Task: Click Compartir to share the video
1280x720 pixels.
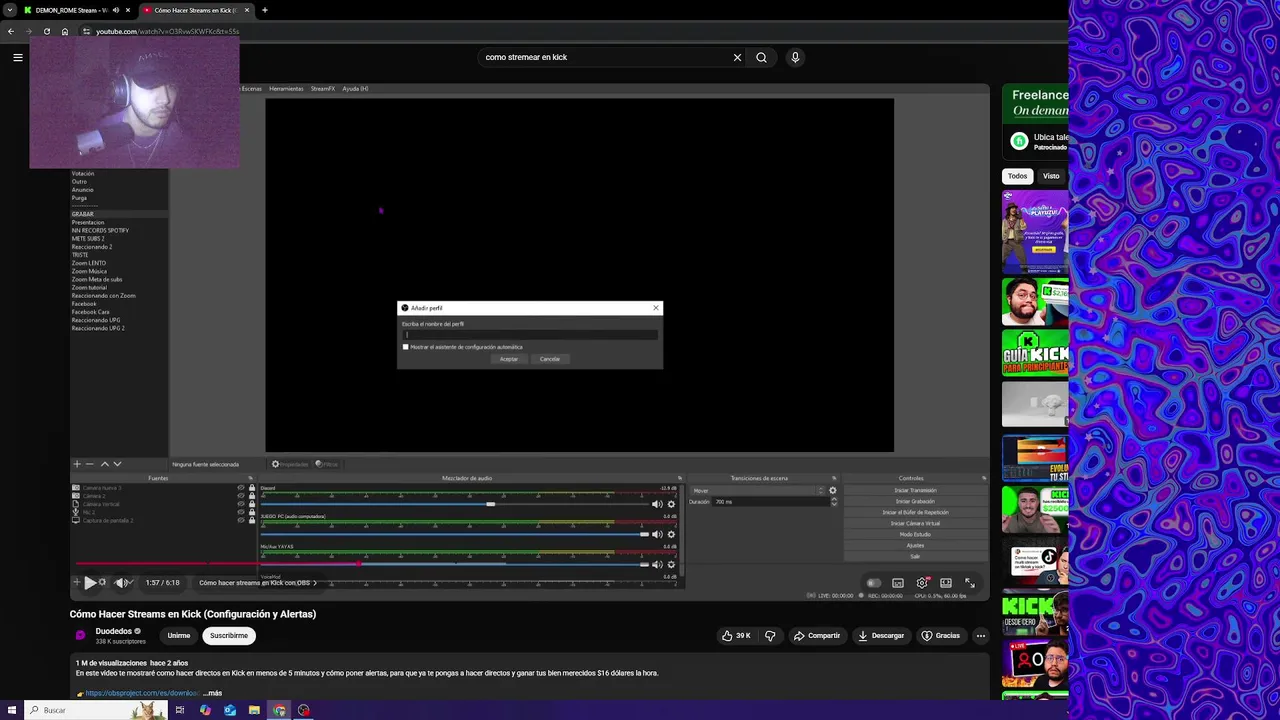Action: click(816, 635)
